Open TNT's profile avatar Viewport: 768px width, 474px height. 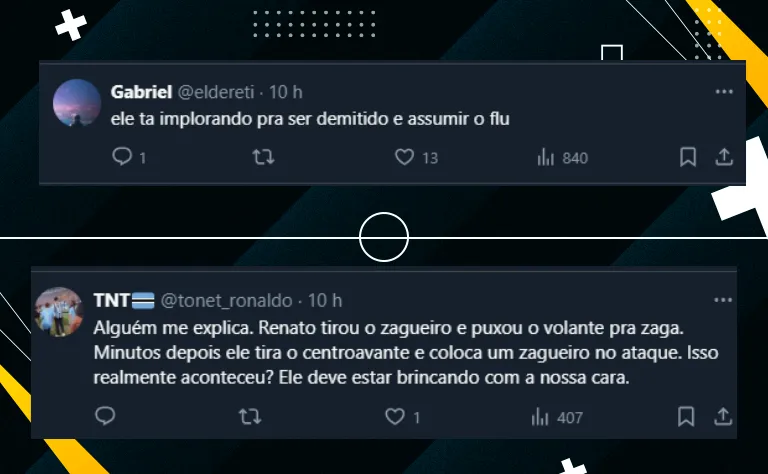pyautogui.click(x=58, y=312)
